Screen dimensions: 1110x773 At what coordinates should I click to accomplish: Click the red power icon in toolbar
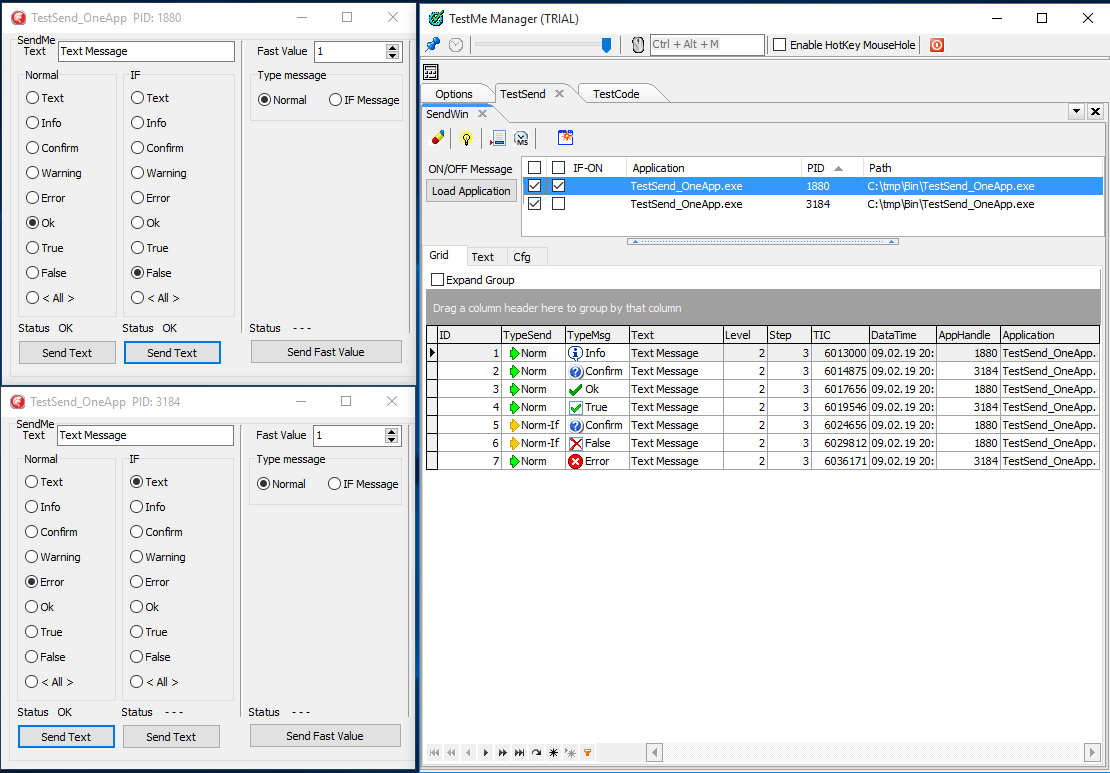(x=936, y=45)
